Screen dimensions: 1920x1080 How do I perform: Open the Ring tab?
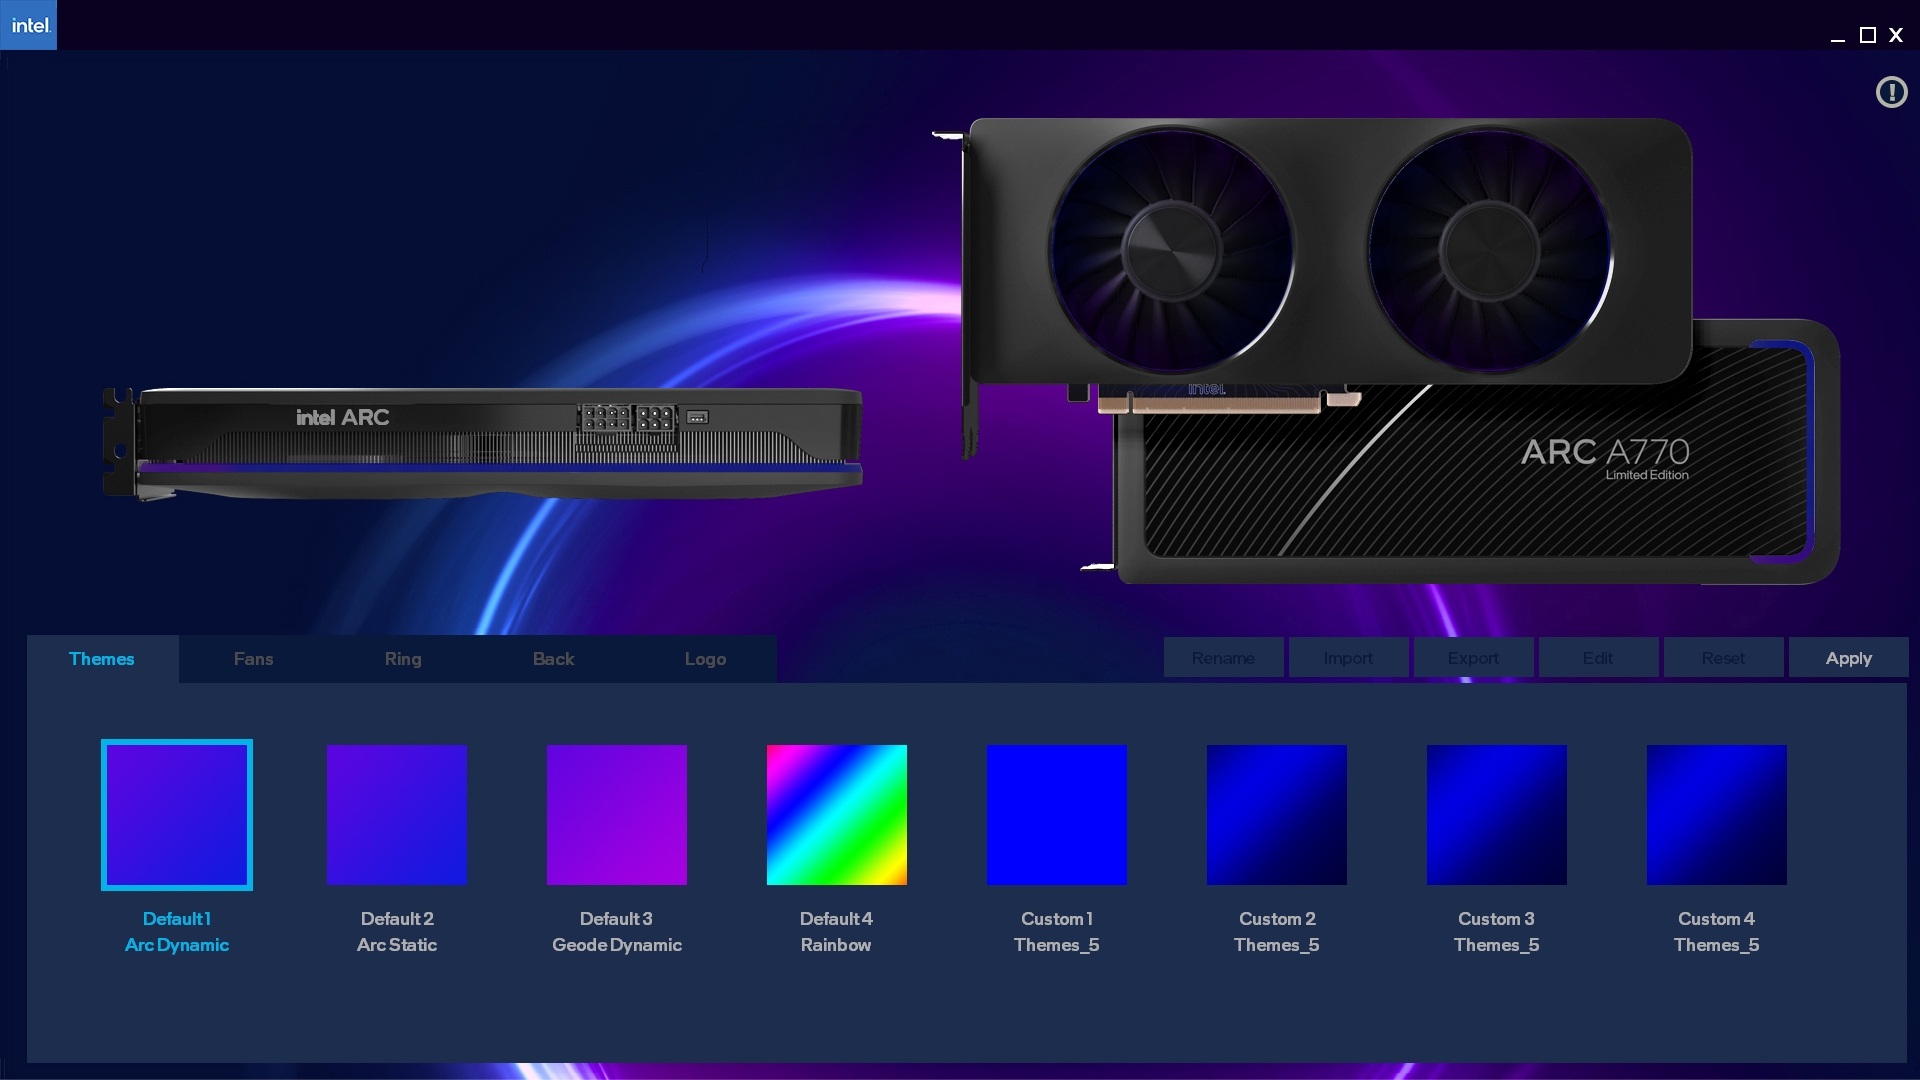click(x=403, y=659)
